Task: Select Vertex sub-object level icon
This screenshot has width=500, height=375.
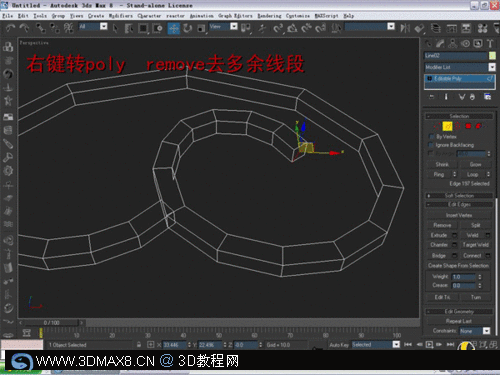Action: pos(436,126)
